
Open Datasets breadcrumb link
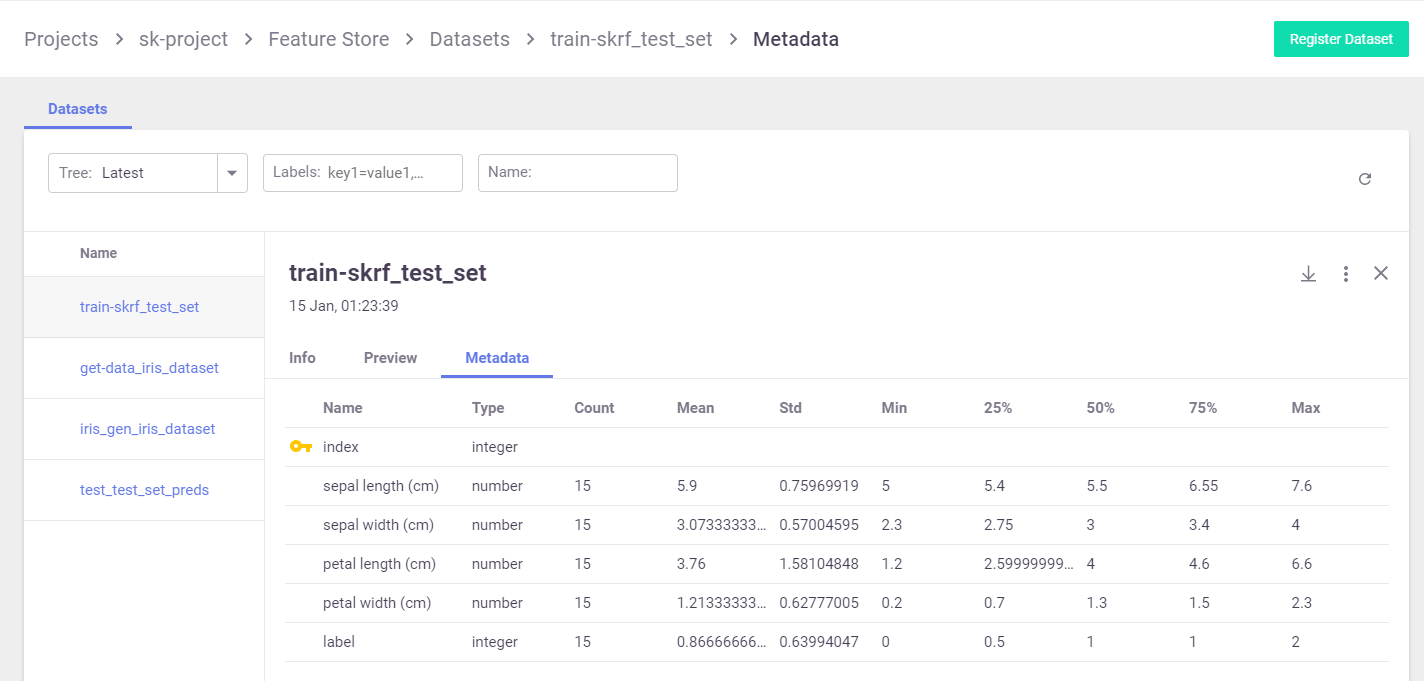(x=470, y=39)
